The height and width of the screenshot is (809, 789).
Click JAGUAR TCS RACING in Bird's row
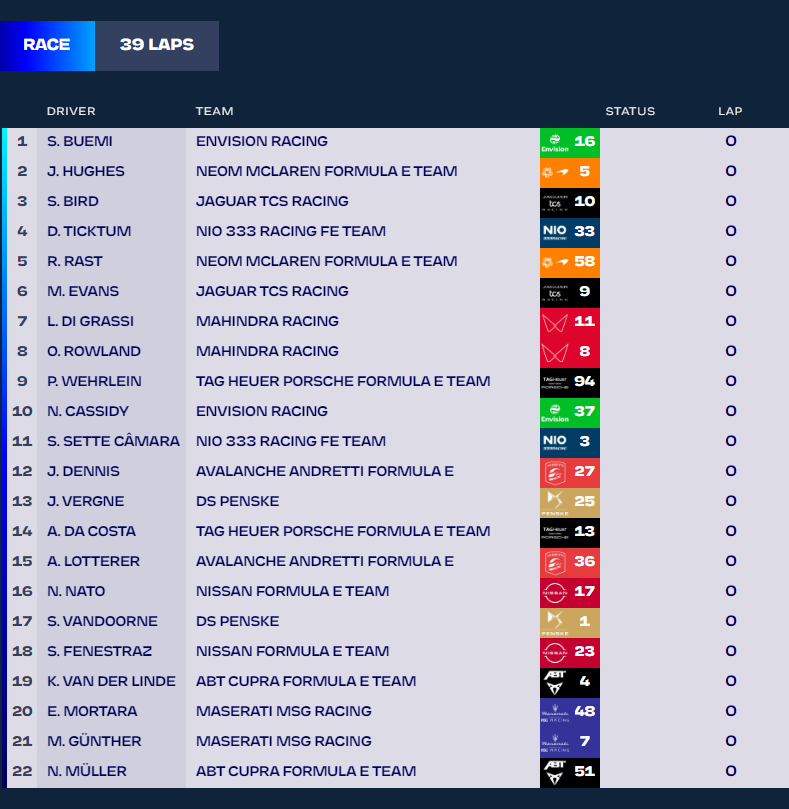click(272, 201)
